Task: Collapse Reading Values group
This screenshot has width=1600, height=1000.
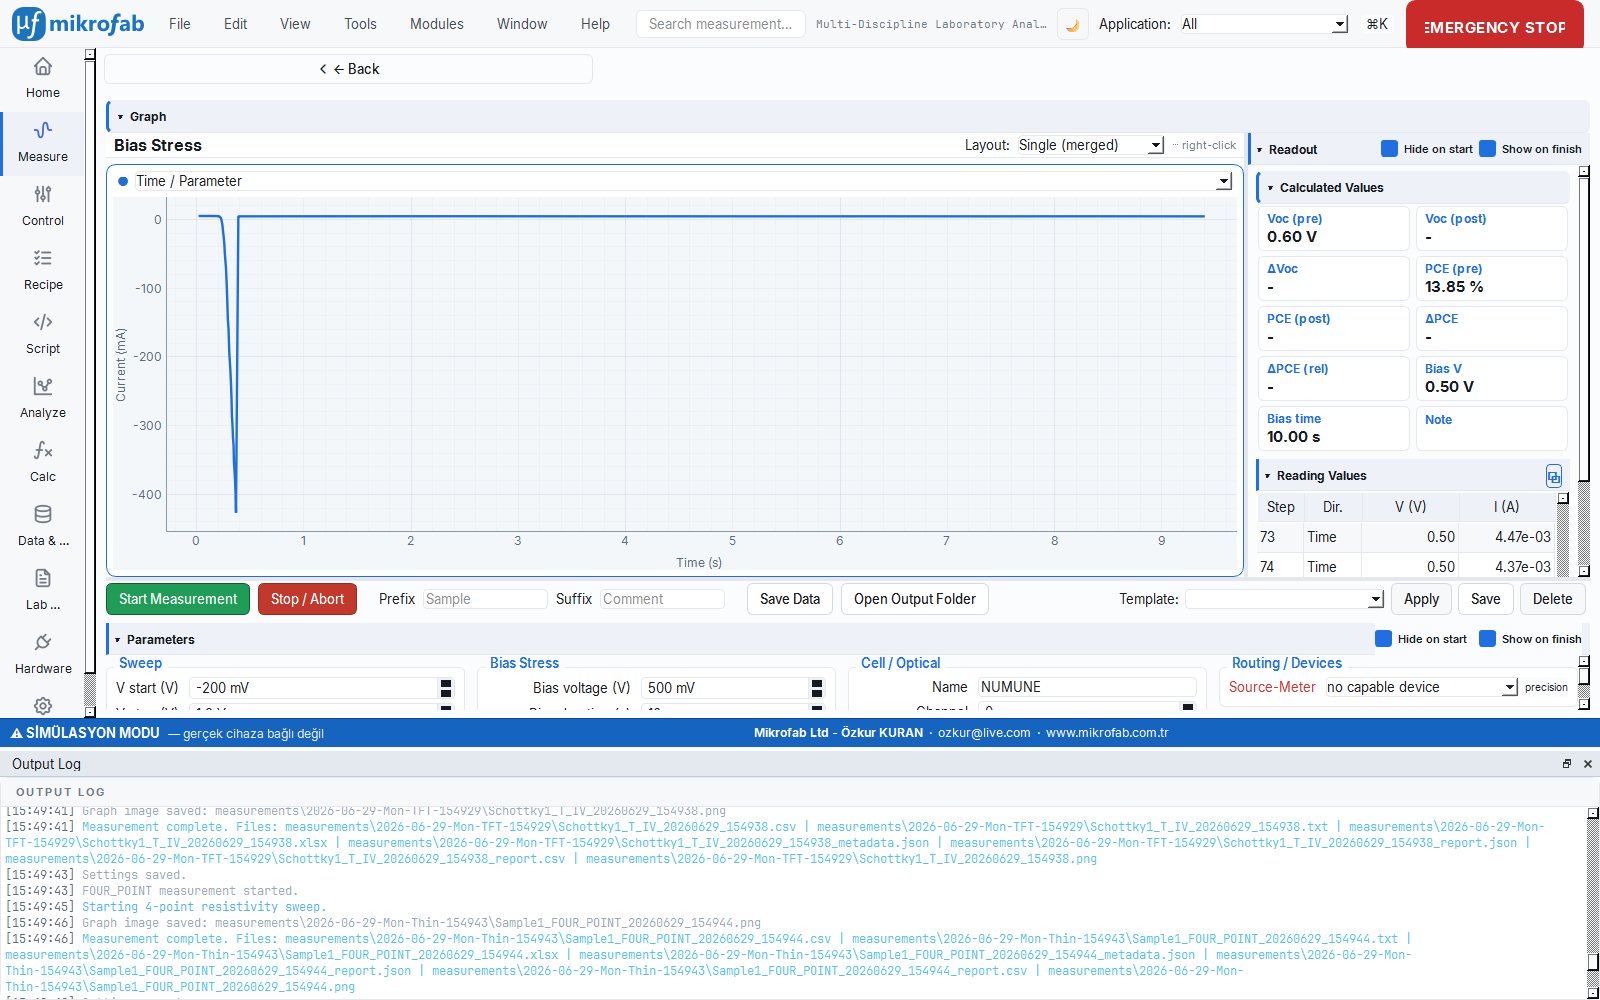Action: coord(1268,476)
